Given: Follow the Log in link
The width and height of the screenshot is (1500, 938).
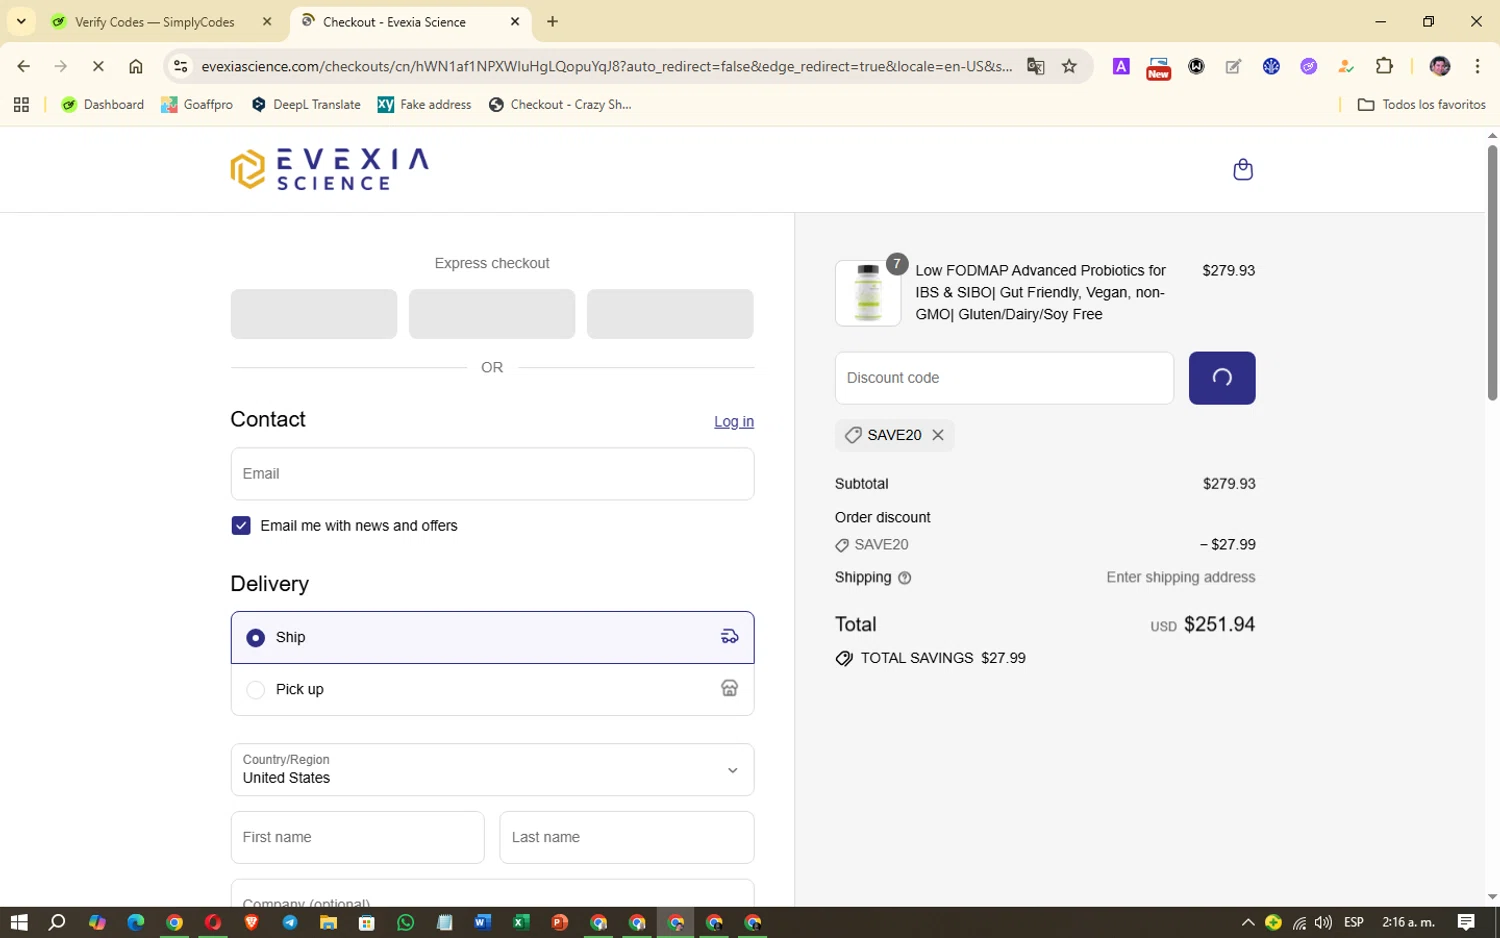Looking at the screenshot, I should tap(734, 422).
